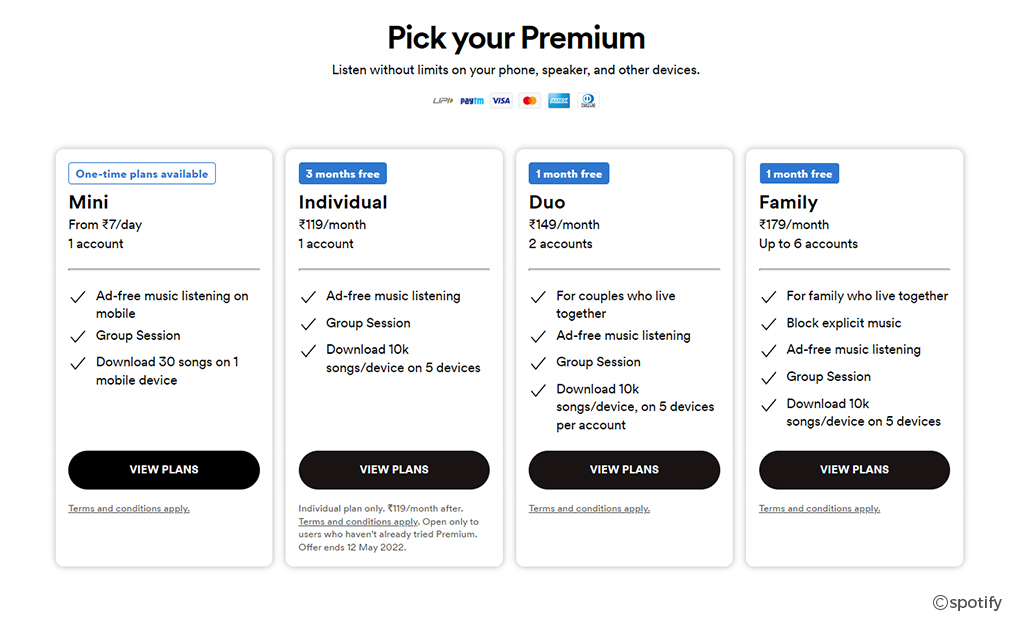Click the Diners Club card icon
Screen dimensions: 1024x626
588,101
